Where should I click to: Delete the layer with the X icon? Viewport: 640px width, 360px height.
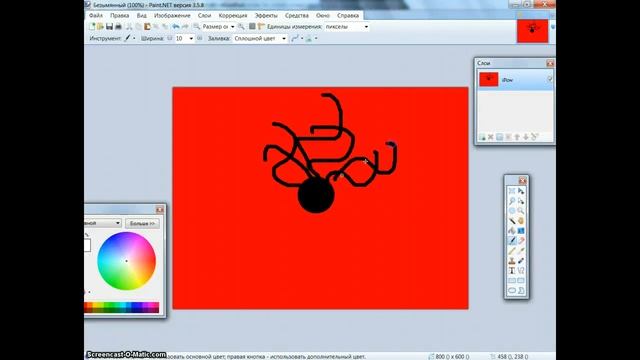point(491,137)
